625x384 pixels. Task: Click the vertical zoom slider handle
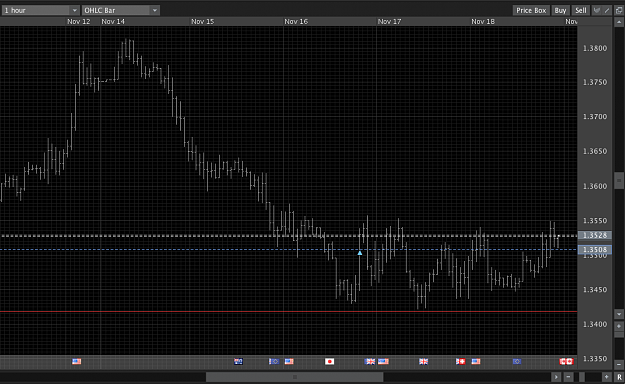(619, 334)
